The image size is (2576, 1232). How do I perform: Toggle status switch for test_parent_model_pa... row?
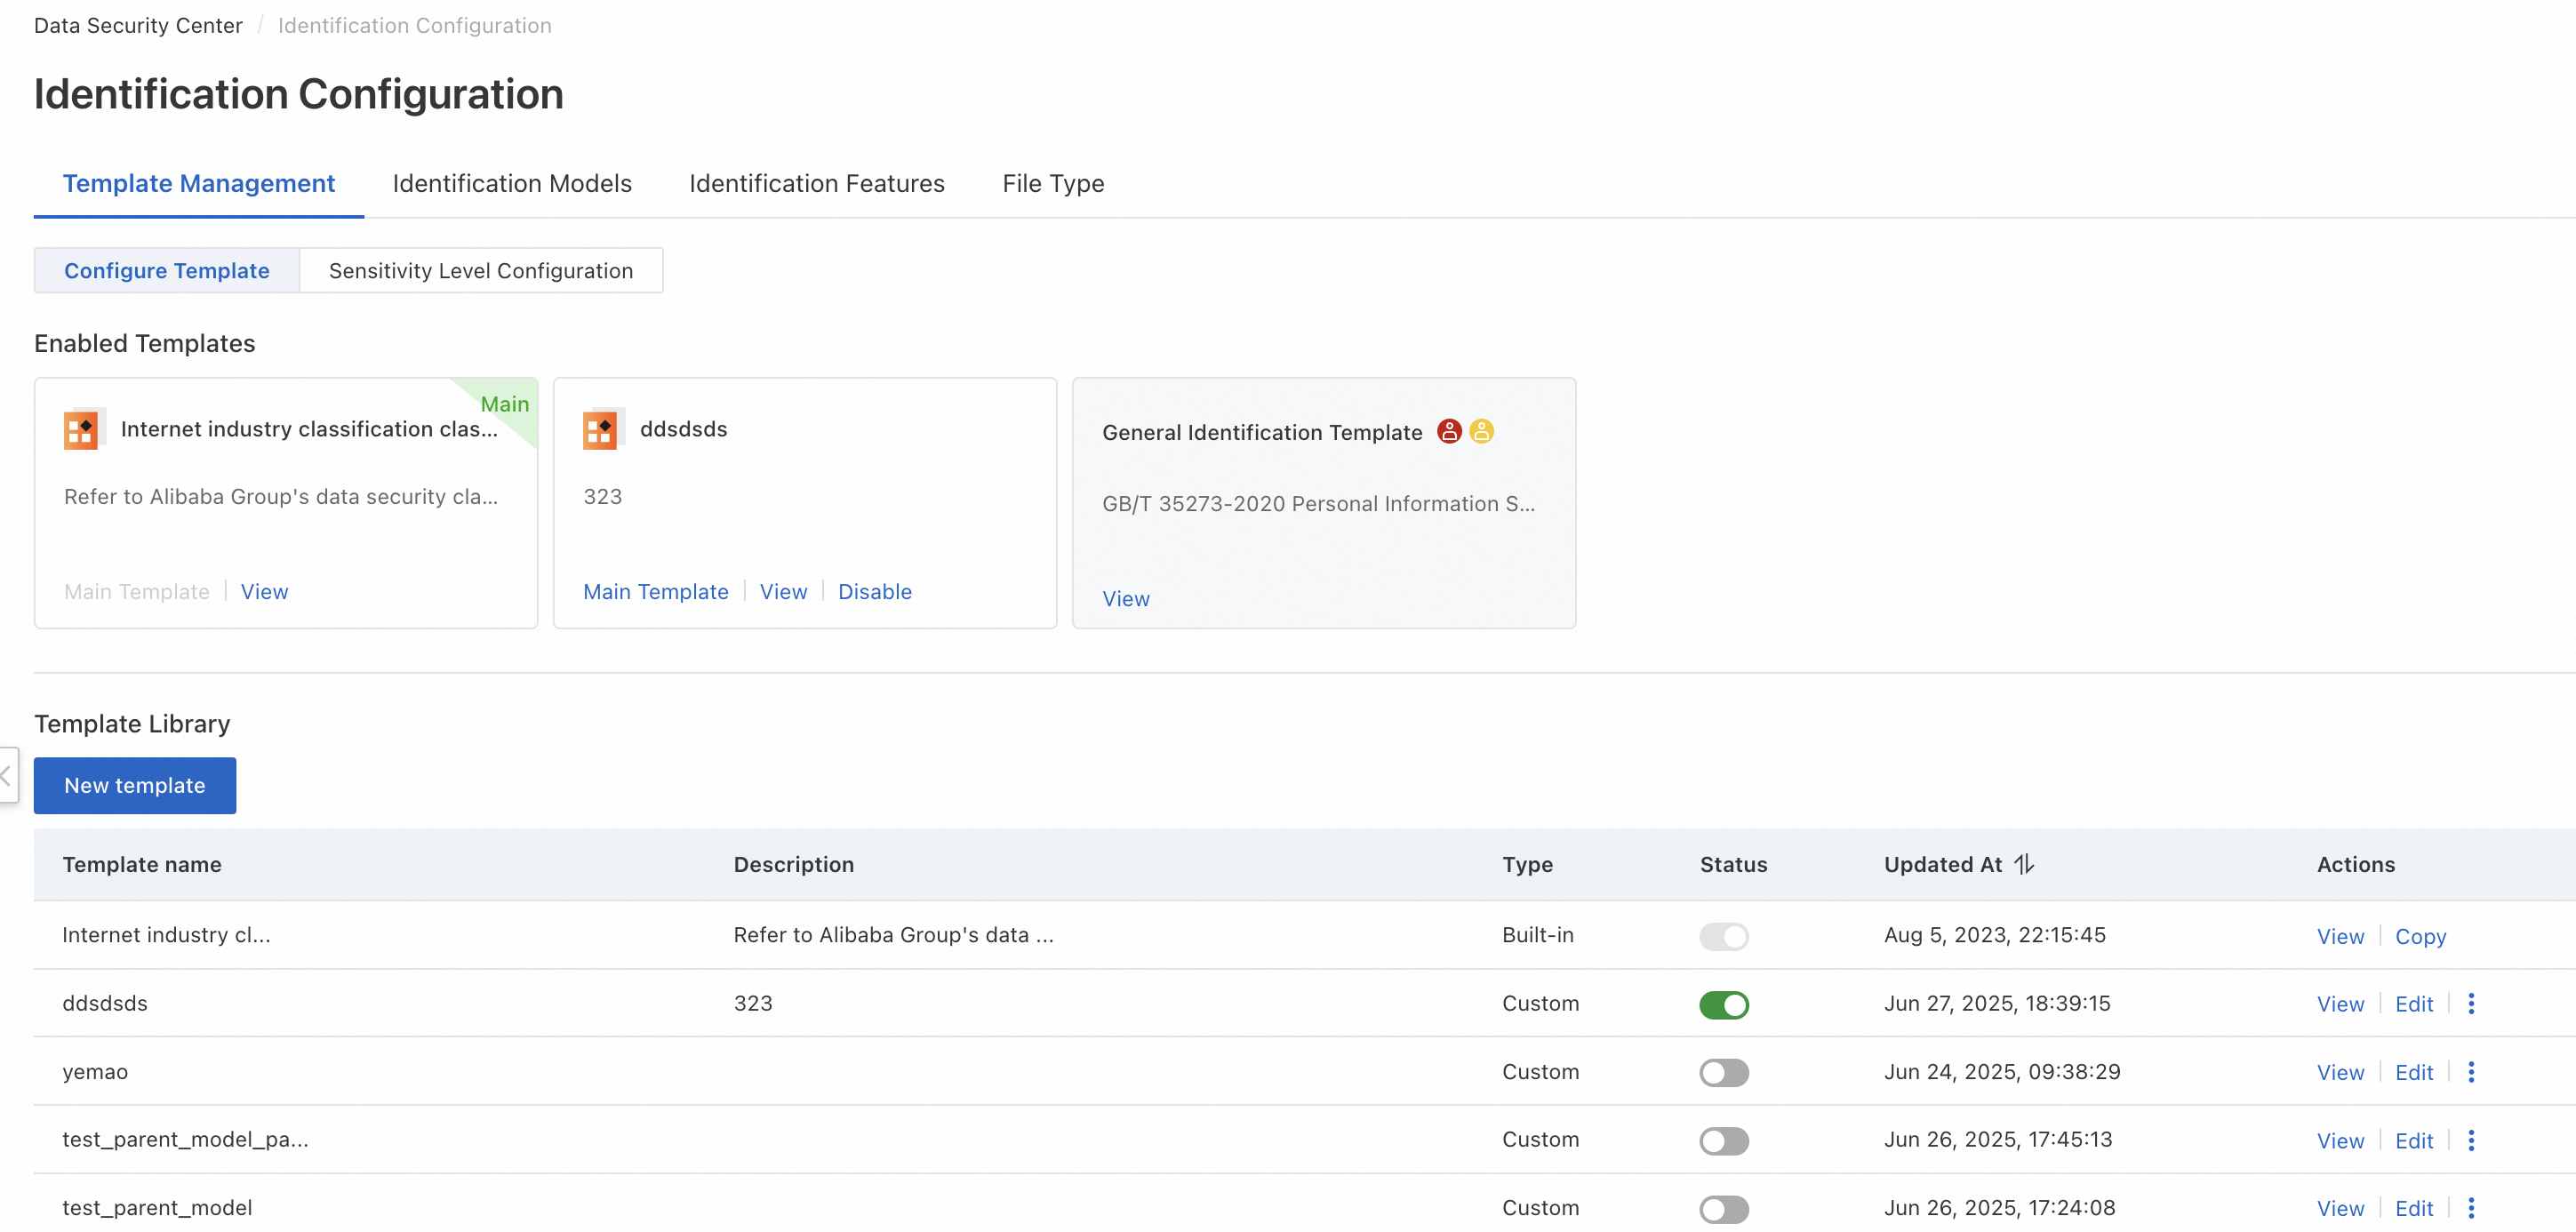click(x=1723, y=1140)
